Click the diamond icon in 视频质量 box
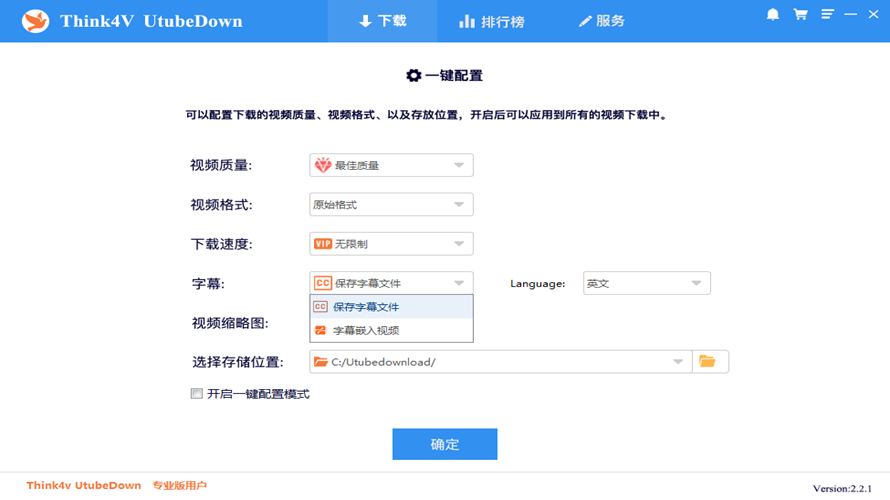Viewport: 890px width, 500px height. pyautogui.click(x=322, y=165)
